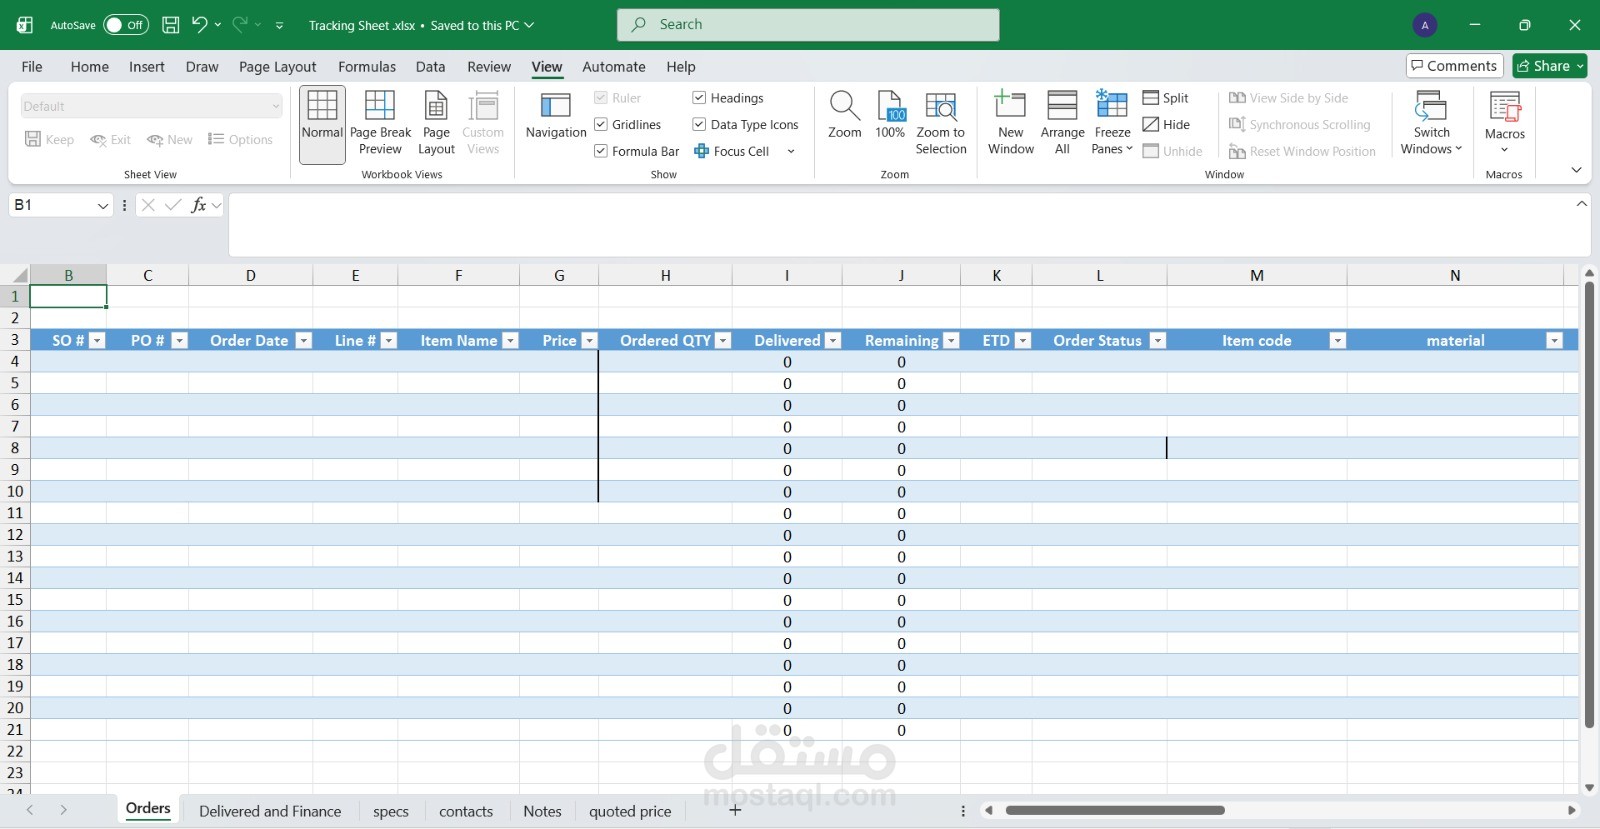The image size is (1600, 829).
Task: Switch to Delivered and Finance sheet
Action: 270,811
